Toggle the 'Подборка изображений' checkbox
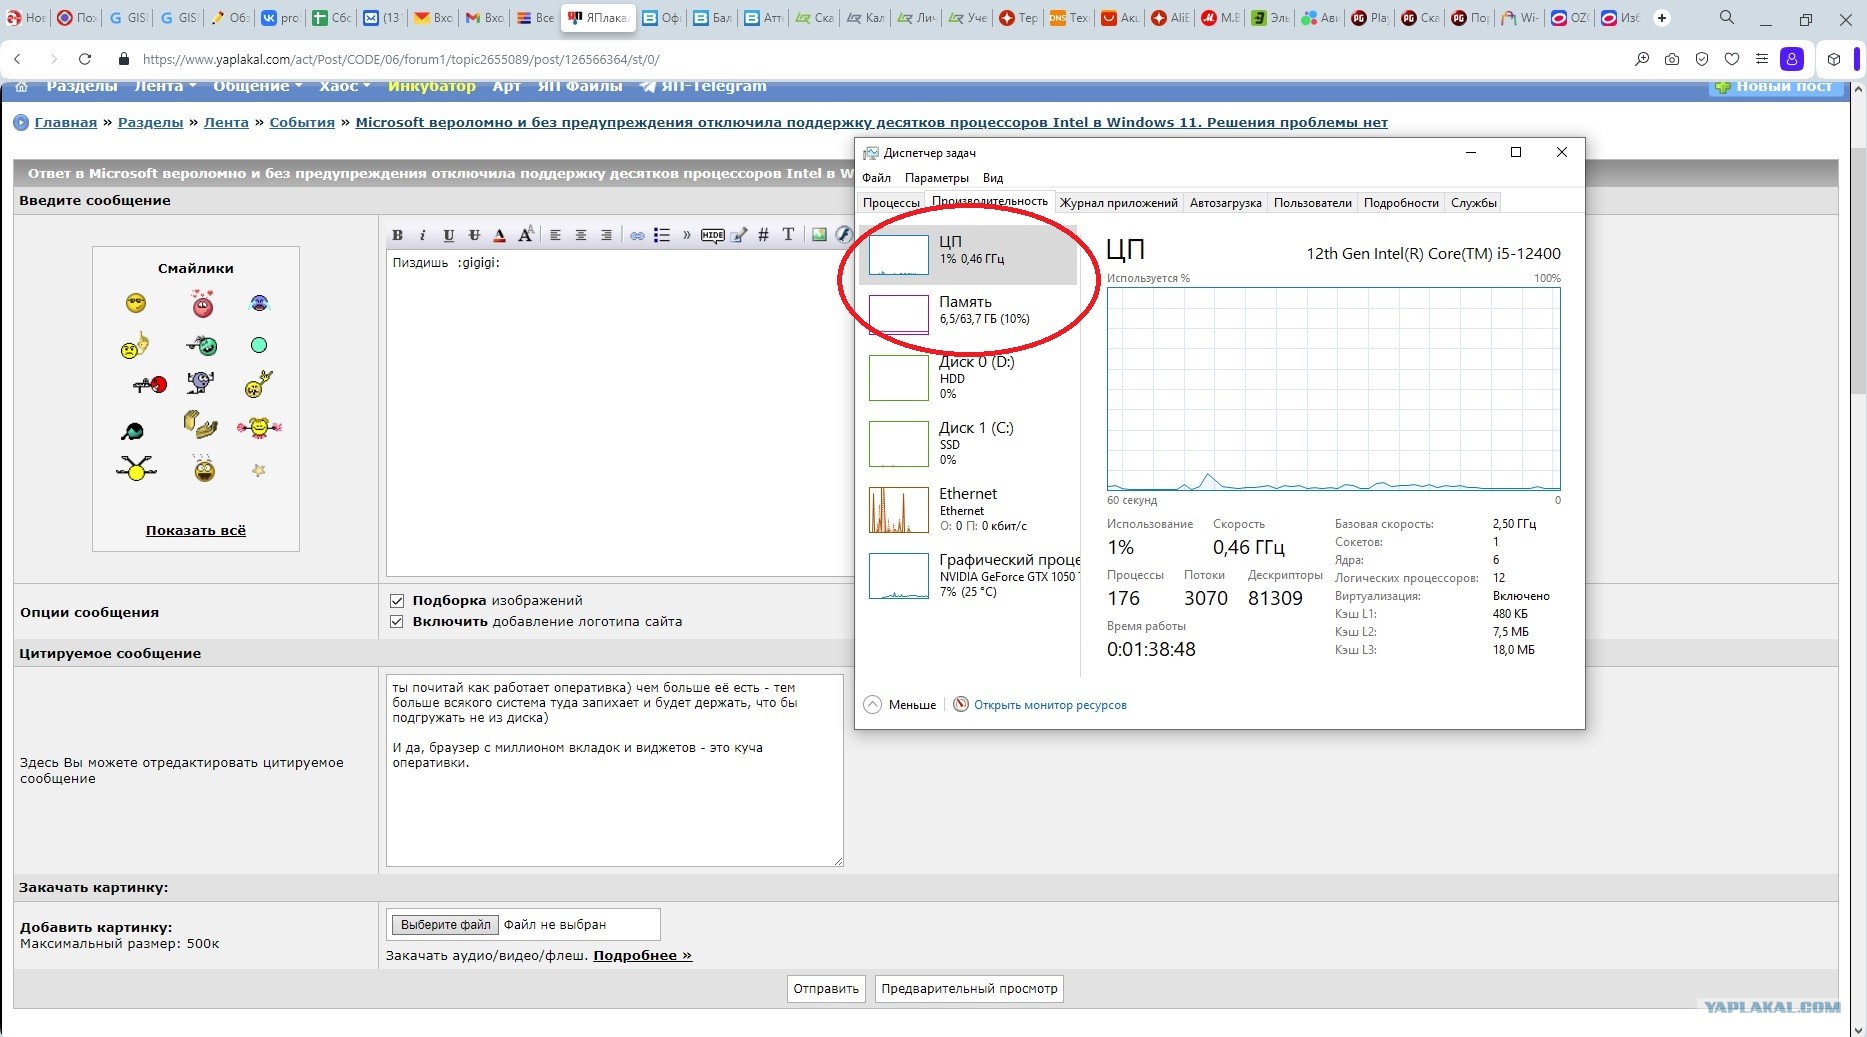The width and height of the screenshot is (1867, 1037). tap(397, 601)
